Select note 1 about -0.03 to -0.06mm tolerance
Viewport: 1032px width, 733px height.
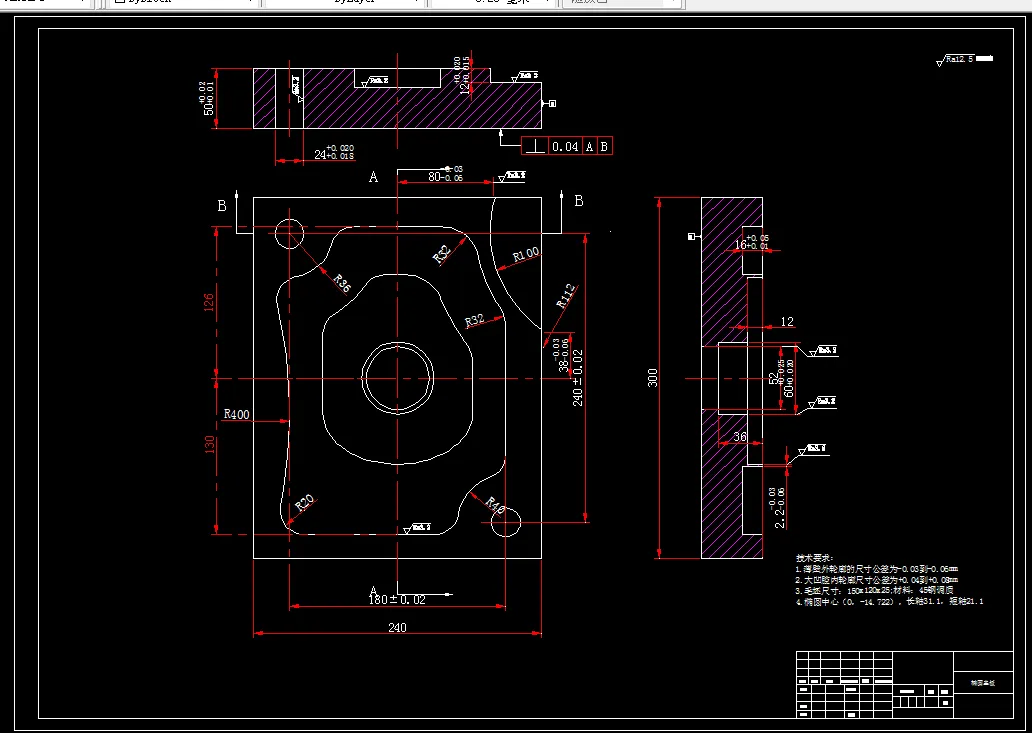[x=877, y=569]
